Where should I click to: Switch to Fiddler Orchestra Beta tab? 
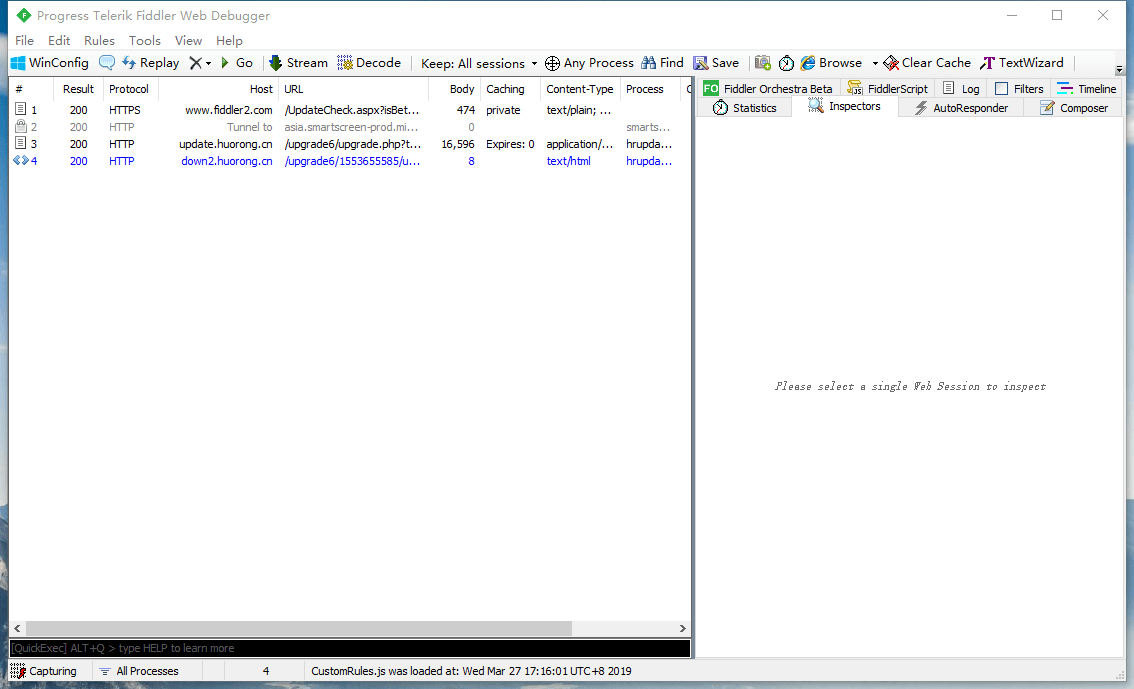[x=768, y=89]
